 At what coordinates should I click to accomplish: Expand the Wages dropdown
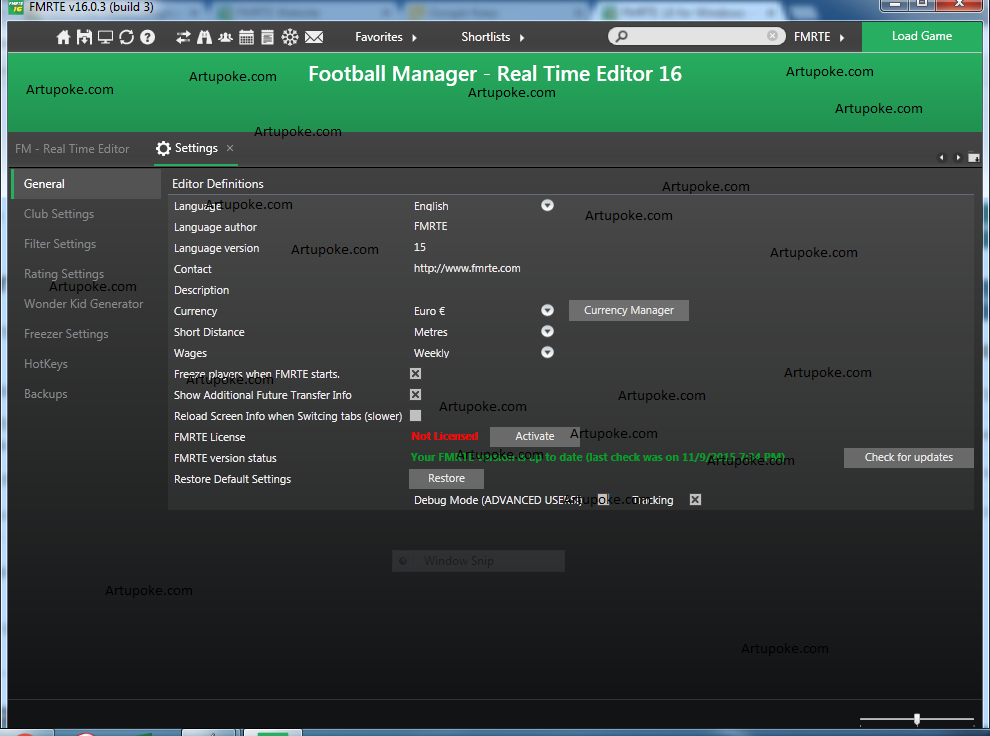point(547,352)
